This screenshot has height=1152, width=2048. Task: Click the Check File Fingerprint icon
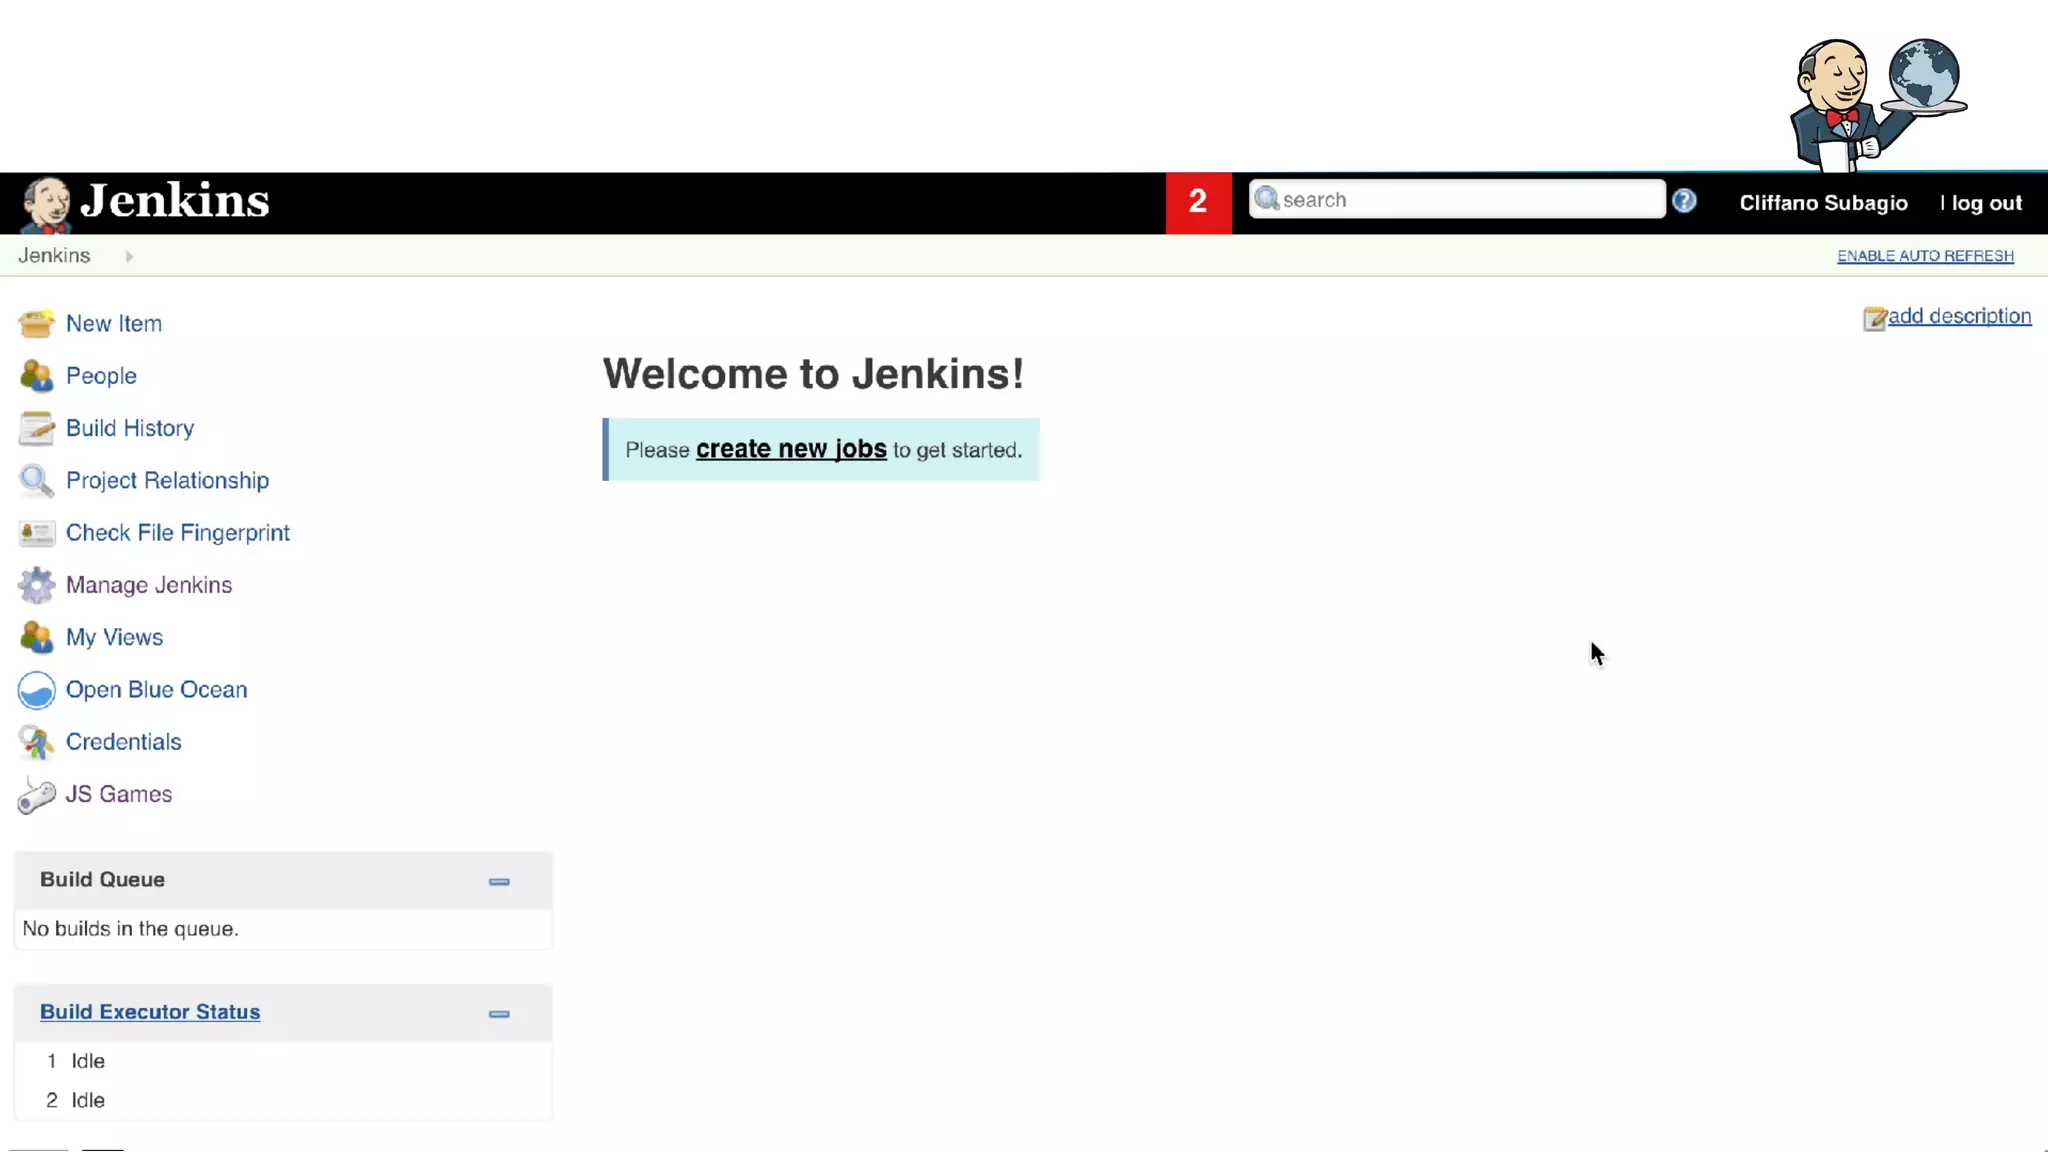[x=36, y=533]
